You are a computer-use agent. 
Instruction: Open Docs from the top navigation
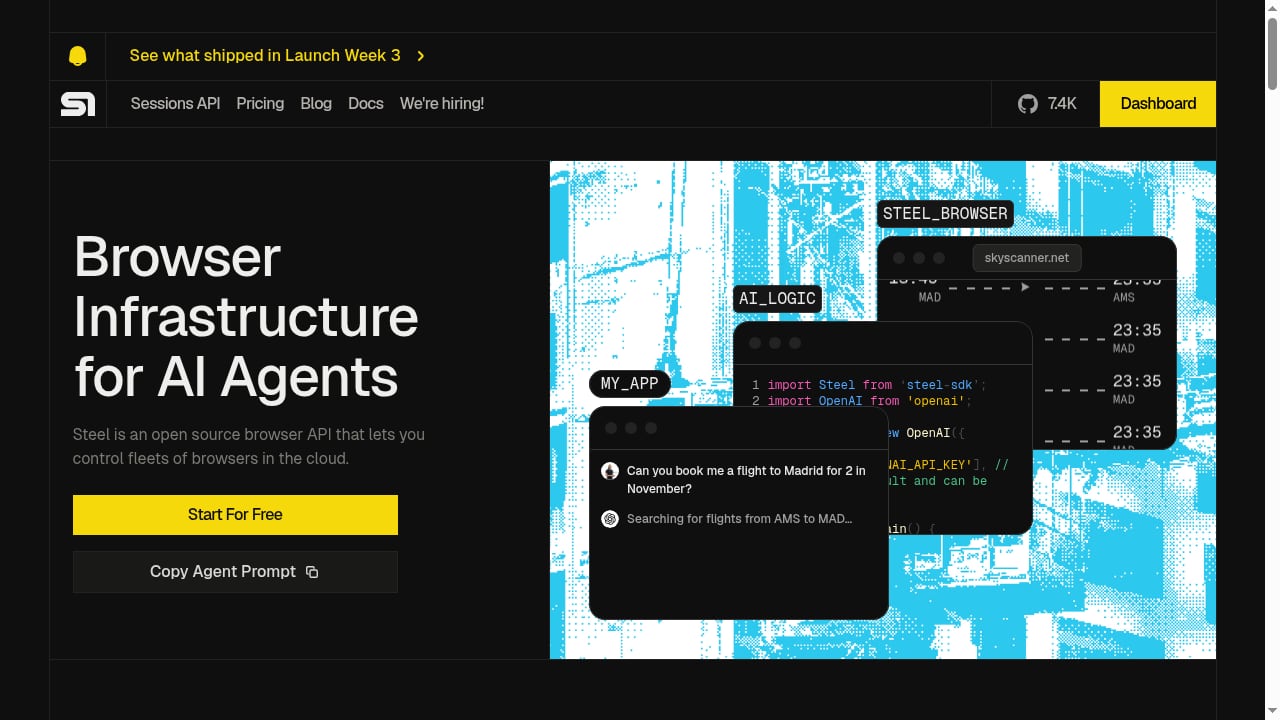tap(366, 104)
